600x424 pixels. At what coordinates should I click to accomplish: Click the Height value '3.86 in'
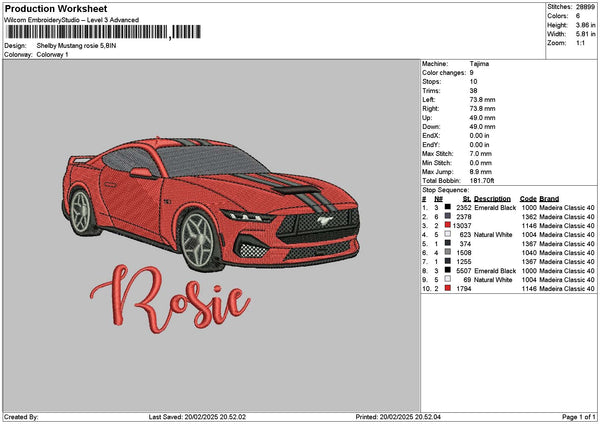click(585, 25)
